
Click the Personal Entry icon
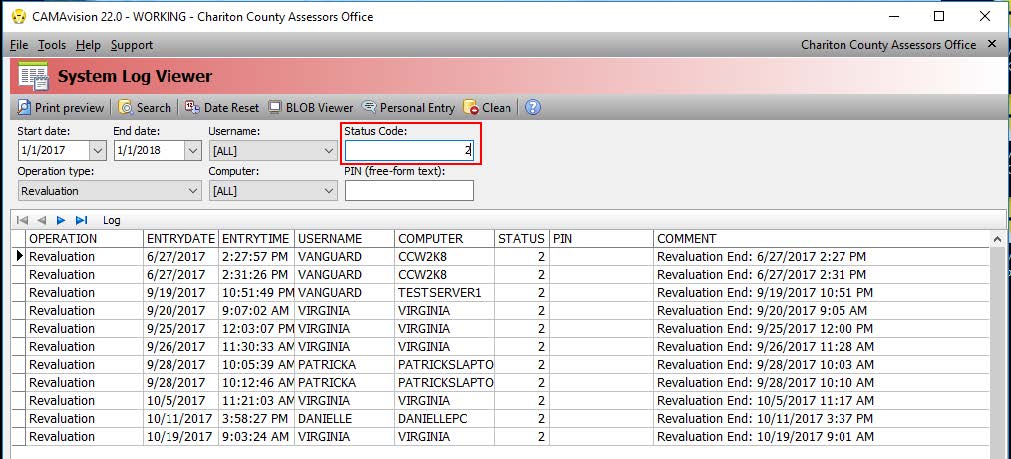pyautogui.click(x=369, y=108)
